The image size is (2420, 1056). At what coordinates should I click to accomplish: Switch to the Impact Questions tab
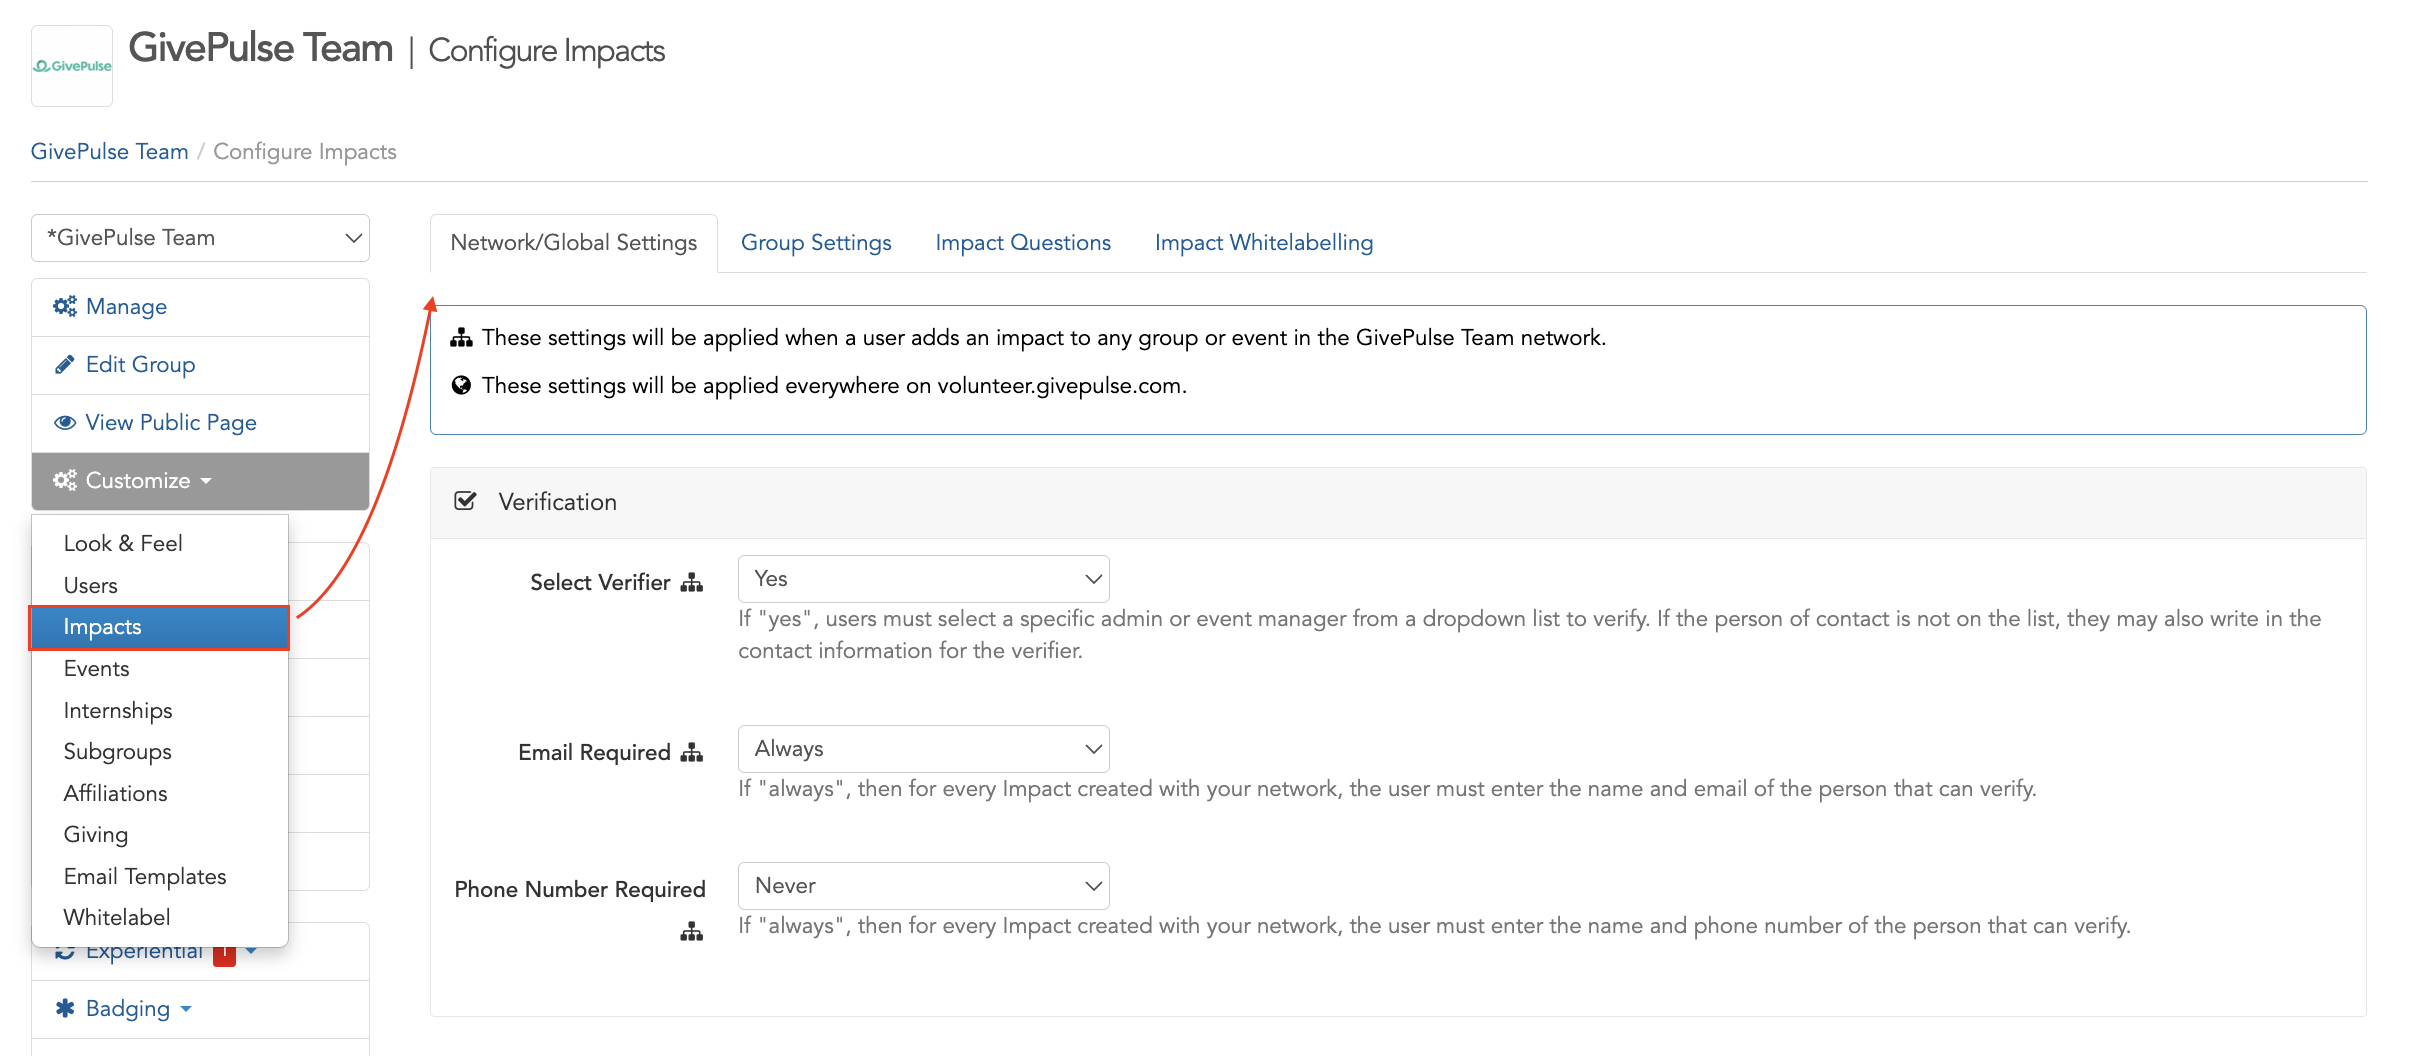point(1023,243)
